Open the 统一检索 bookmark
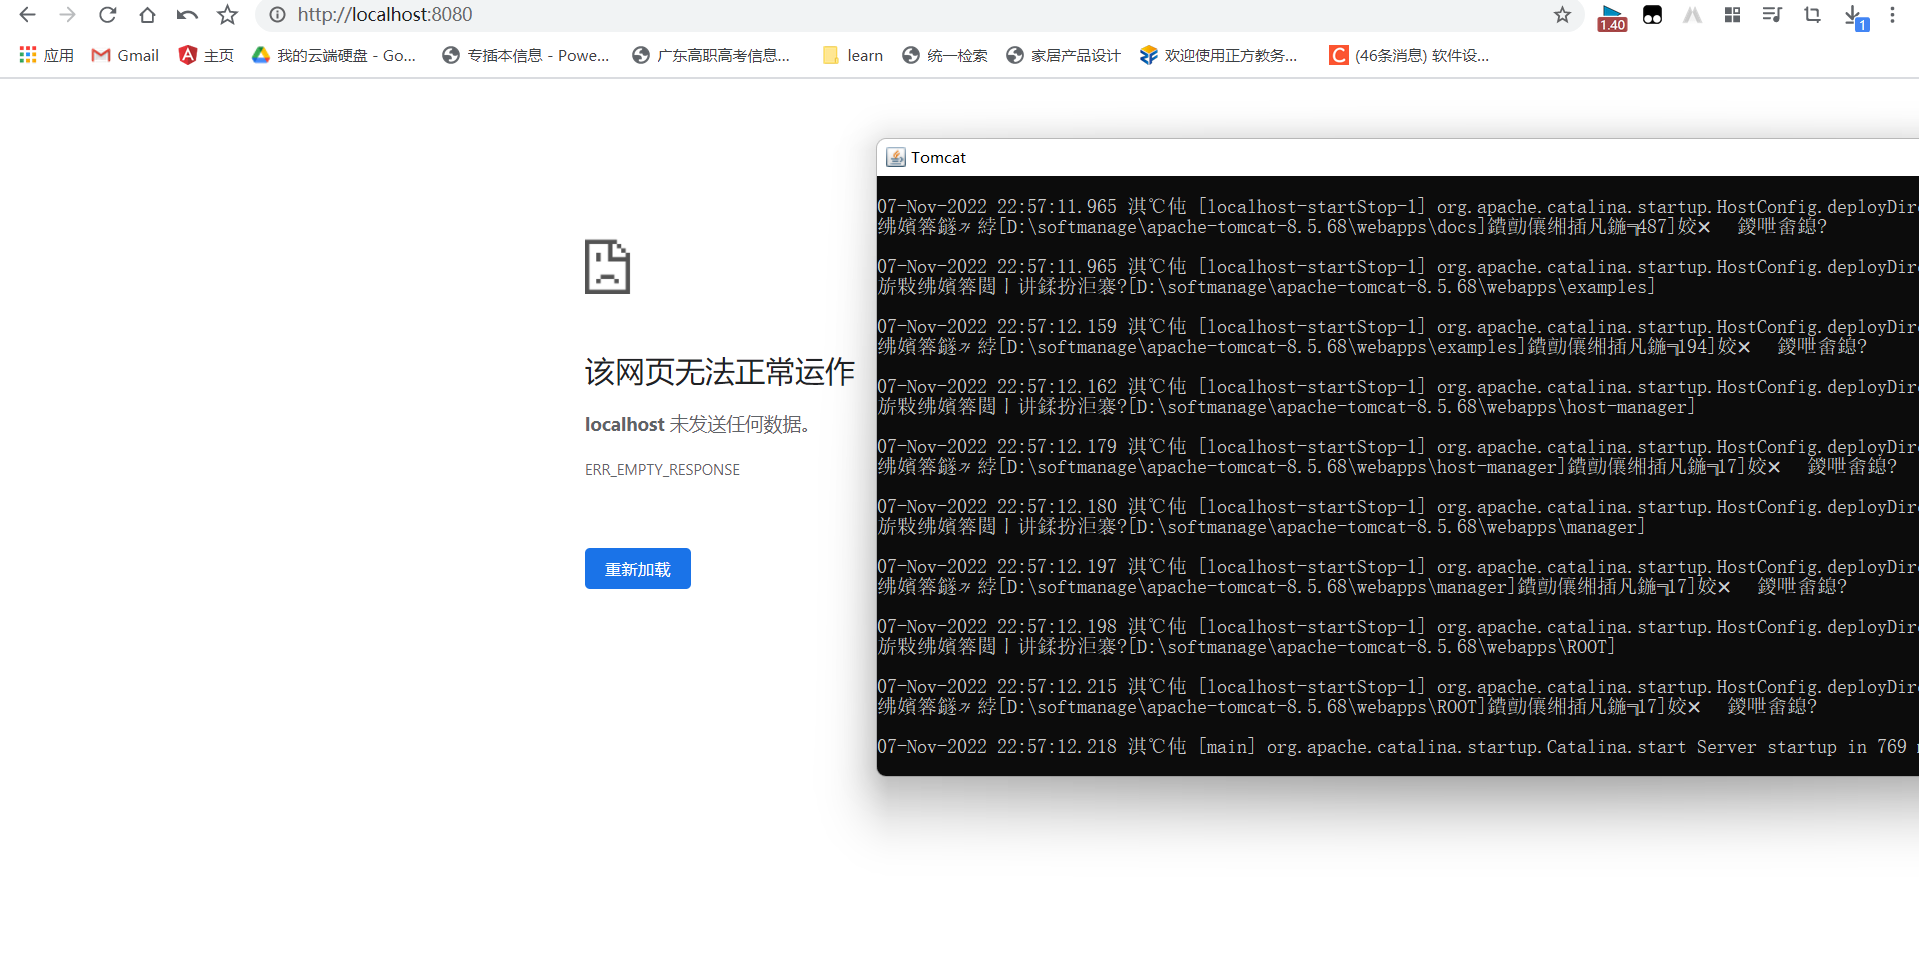 coord(944,55)
